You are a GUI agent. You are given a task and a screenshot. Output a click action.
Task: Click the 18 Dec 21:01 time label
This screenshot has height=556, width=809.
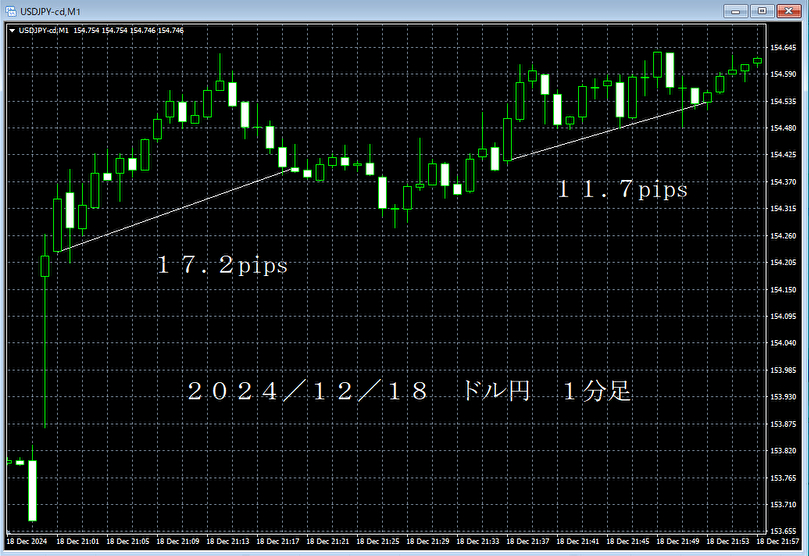(x=77, y=542)
